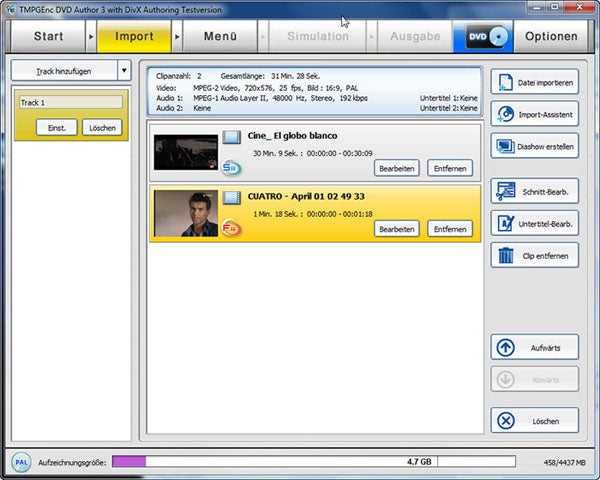Click the DVD disc format icon
Image resolution: width=600 pixels, height=480 pixels.
click(x=483, y=36)
